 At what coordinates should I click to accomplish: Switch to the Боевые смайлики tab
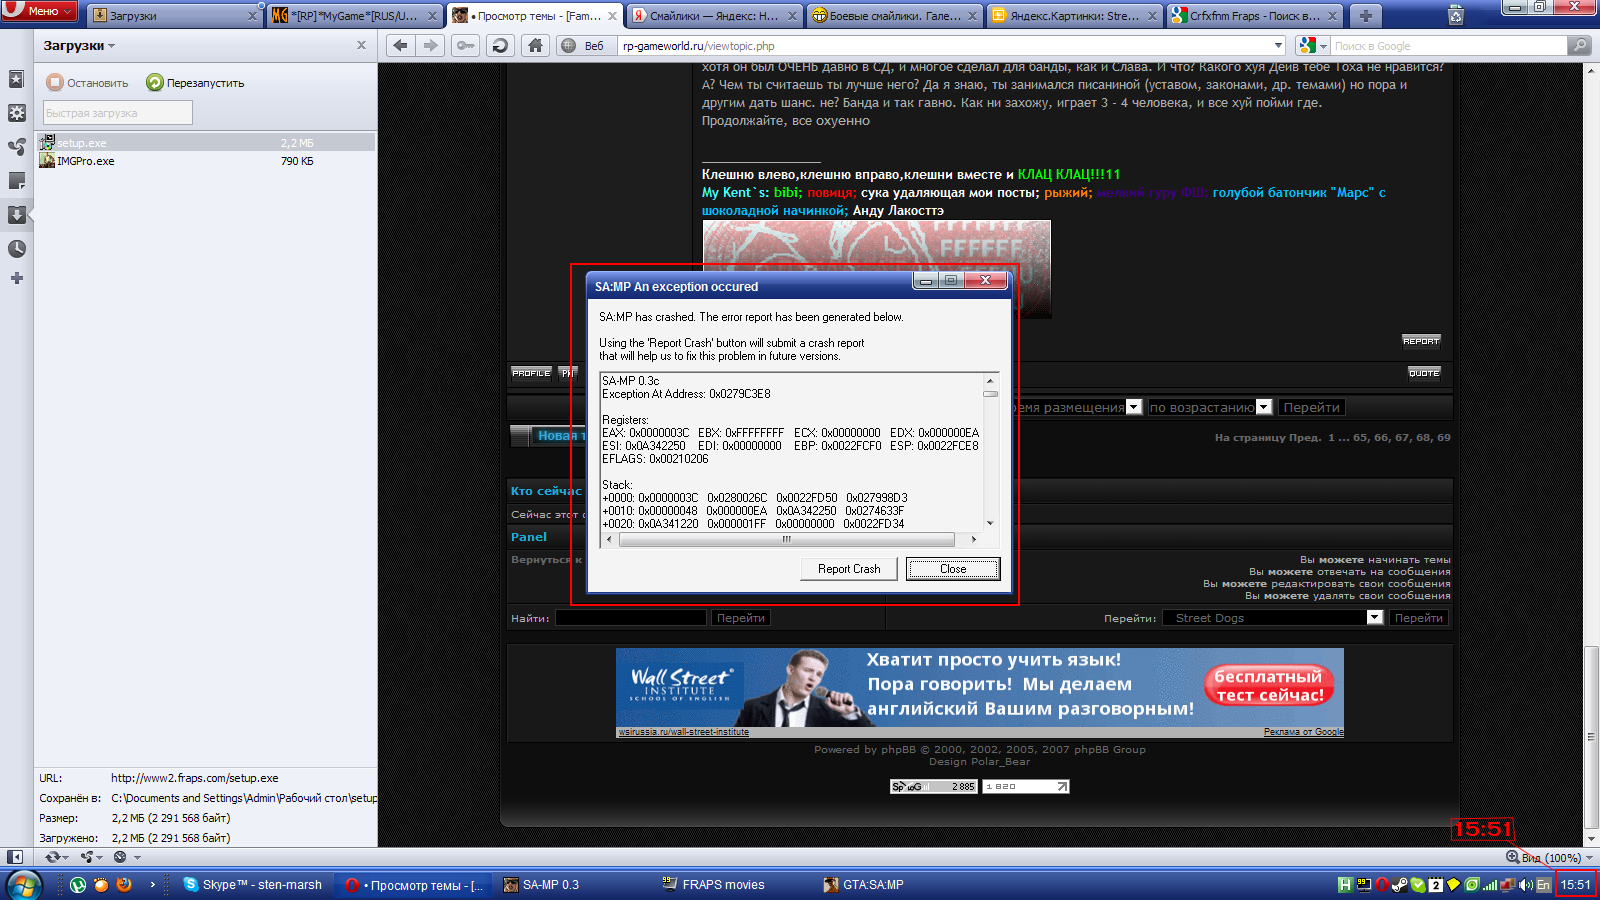tap(895, 16)
